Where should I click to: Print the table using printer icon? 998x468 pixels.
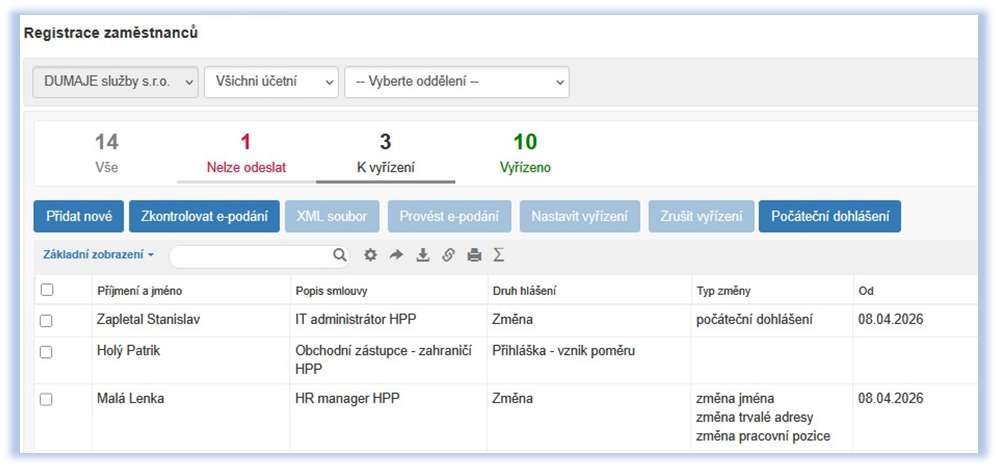(474, 255)
